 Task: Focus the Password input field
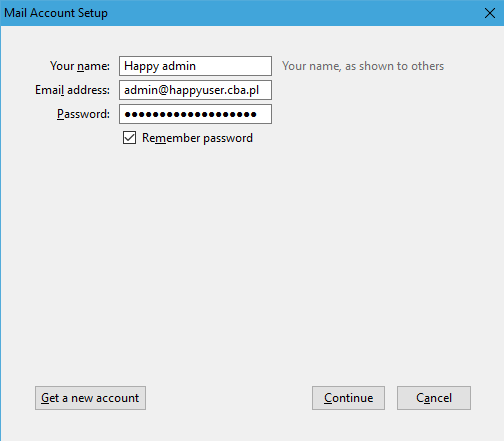point(195,114)
